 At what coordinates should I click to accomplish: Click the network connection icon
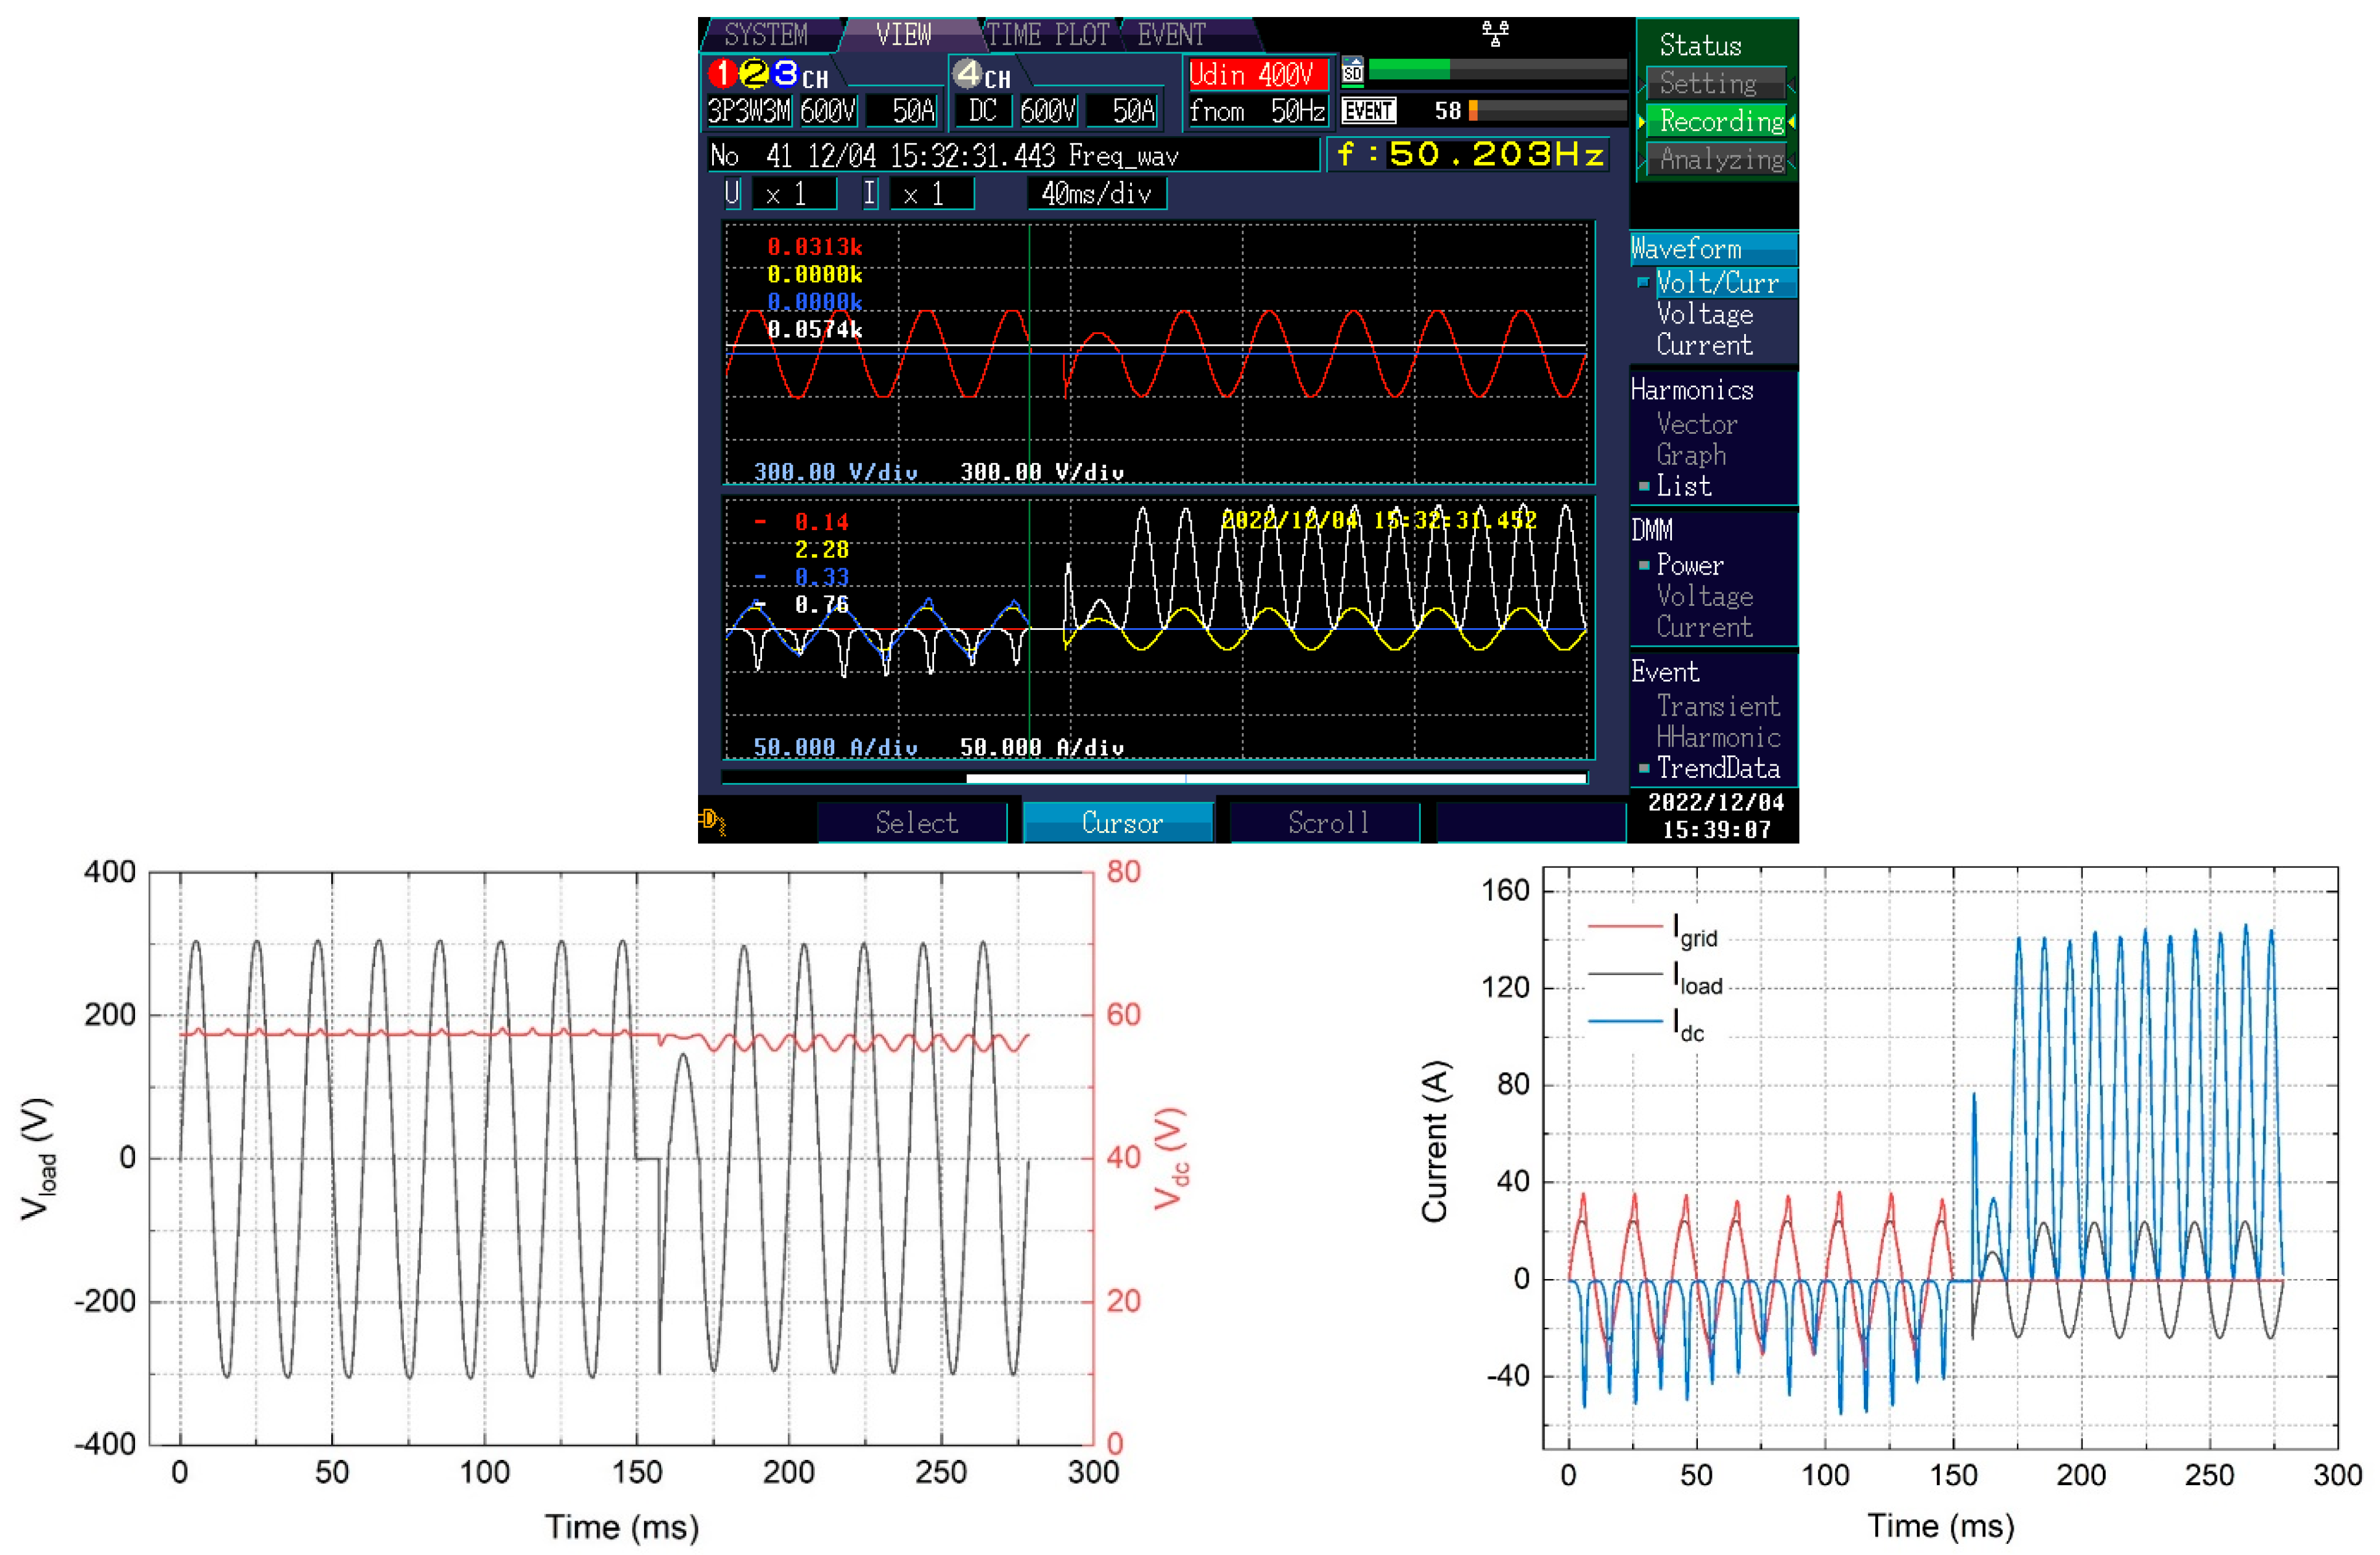1495,34
